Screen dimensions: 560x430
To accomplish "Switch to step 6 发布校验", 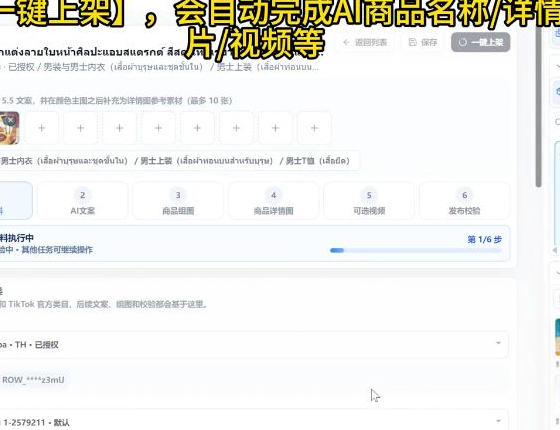I will pos(464,201).
